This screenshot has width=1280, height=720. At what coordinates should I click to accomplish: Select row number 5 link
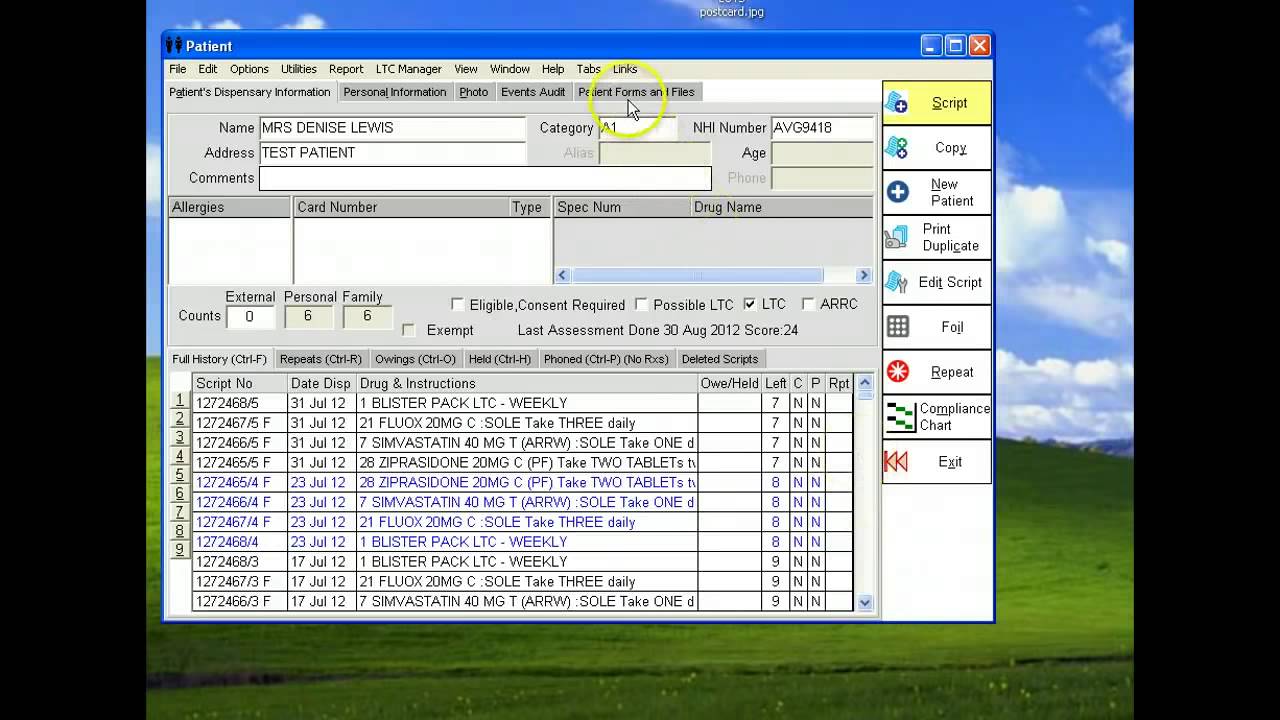(180, 475)
